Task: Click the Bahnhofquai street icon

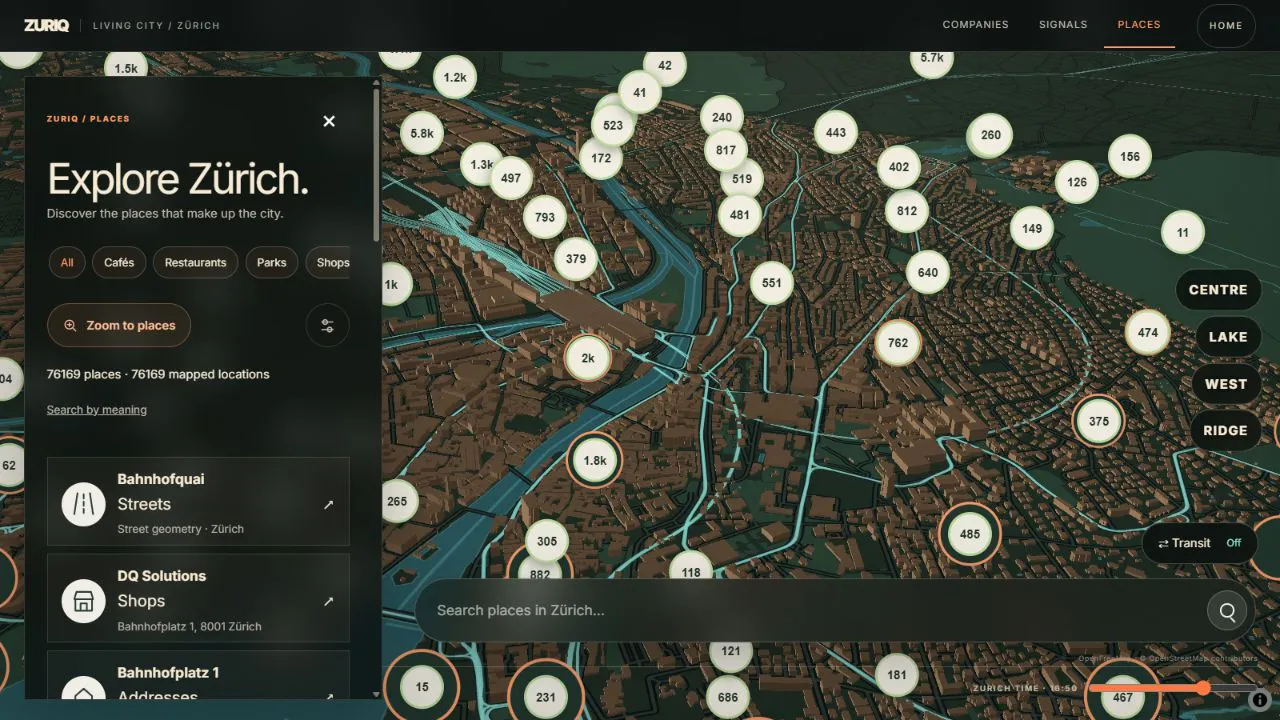Action: point(83,504)
